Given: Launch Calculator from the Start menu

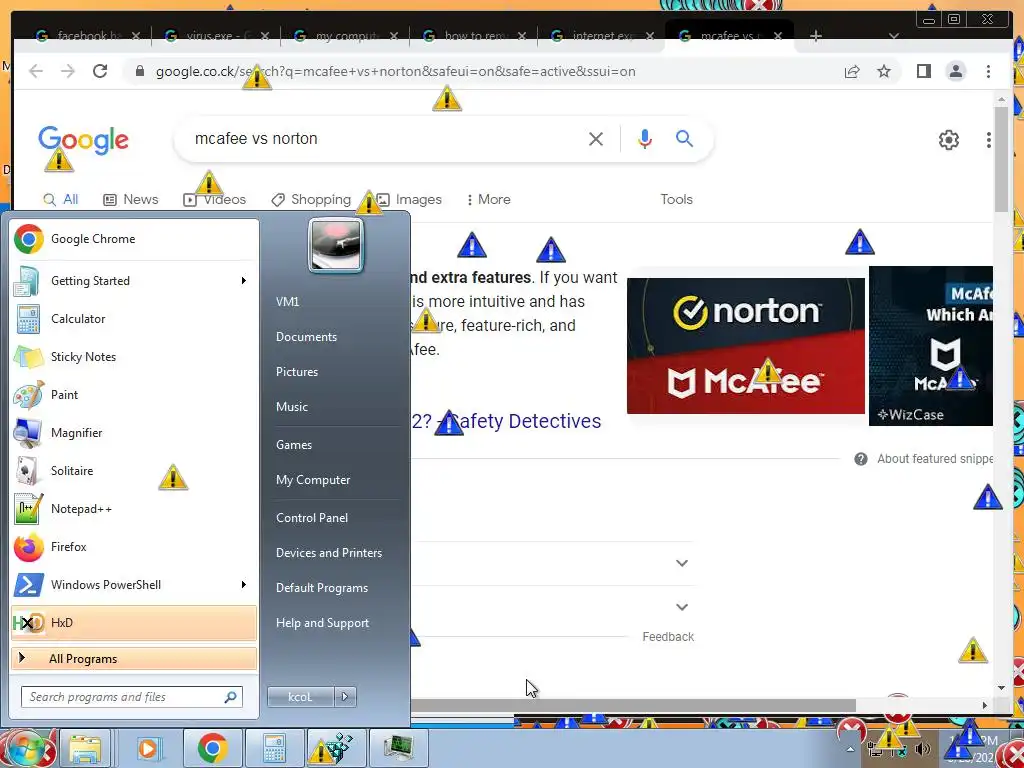Looking at the screenshot, I should point(134,319).
